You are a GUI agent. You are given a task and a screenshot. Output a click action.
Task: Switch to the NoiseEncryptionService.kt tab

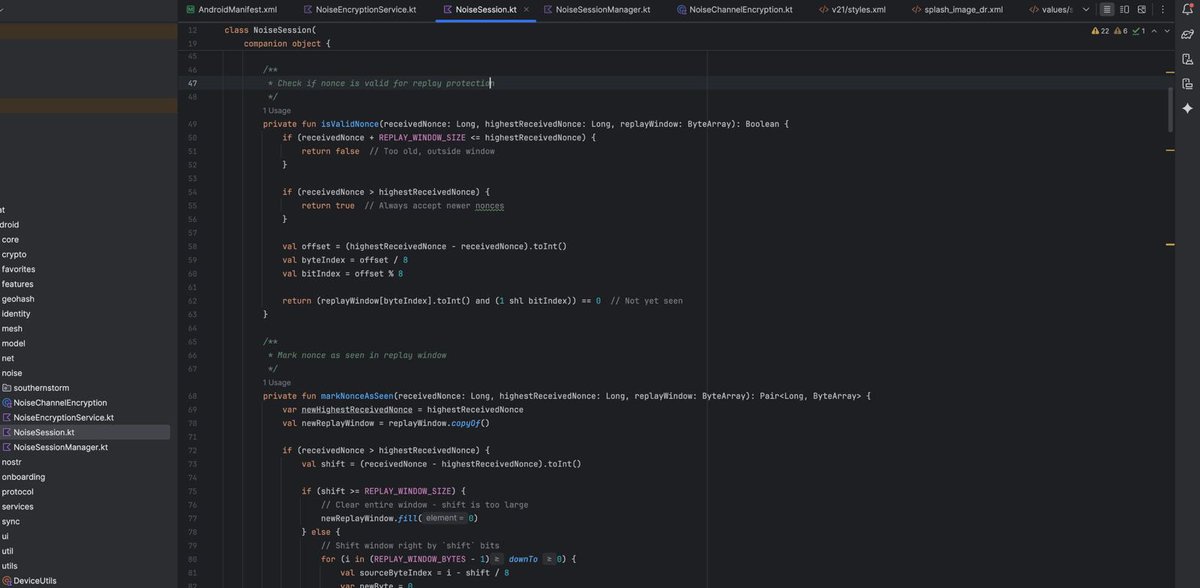point(360,9)
